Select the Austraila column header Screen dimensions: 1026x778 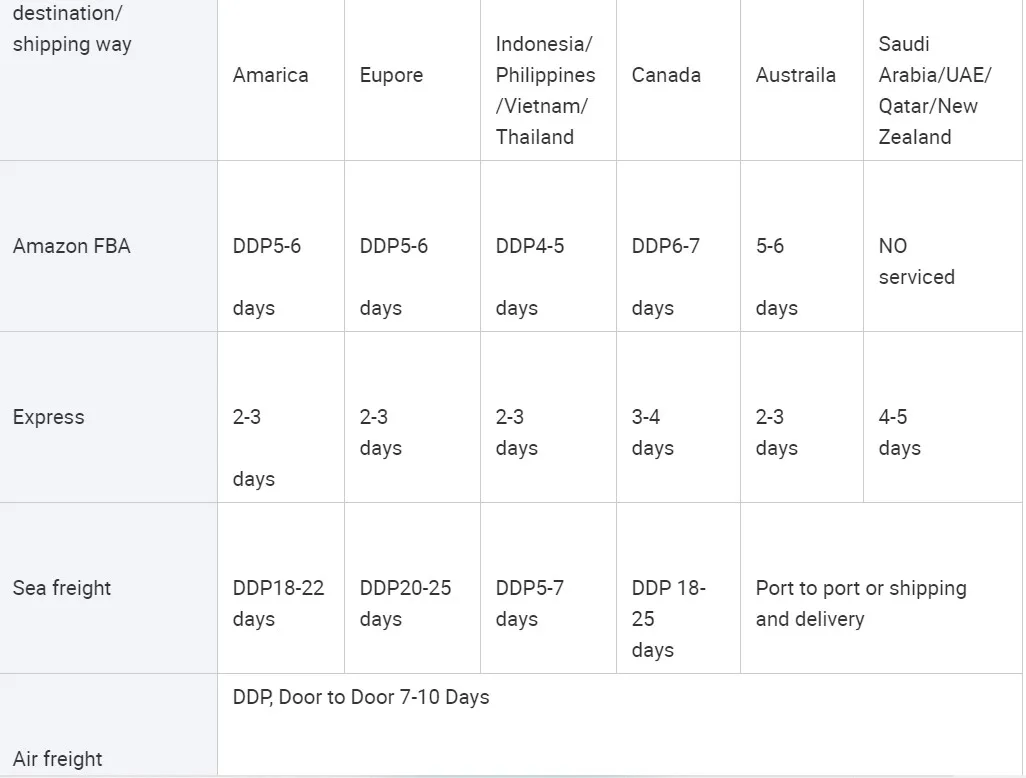tap(802, 80)
